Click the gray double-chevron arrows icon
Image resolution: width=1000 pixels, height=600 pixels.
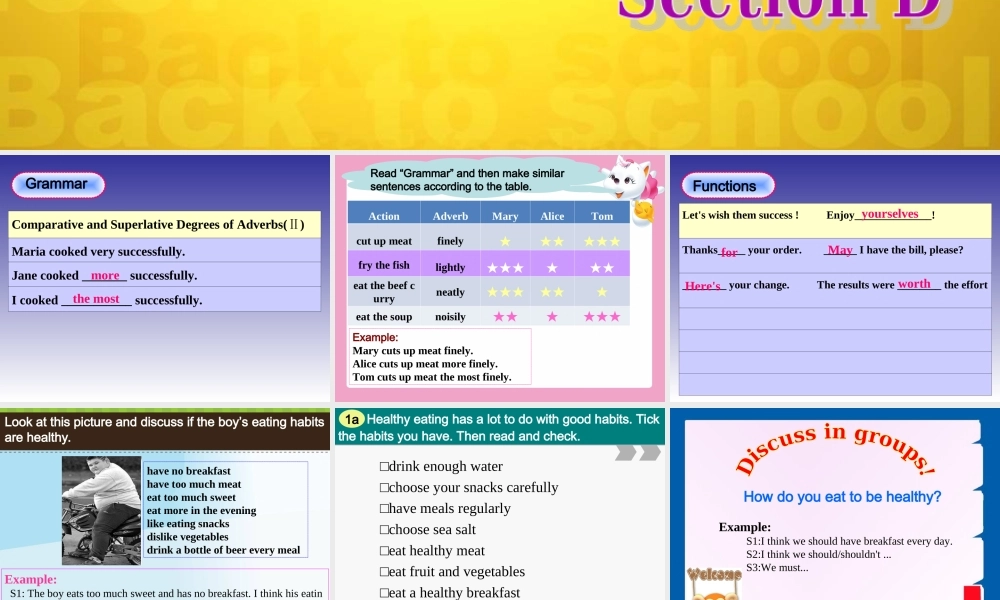tap(638, 453)
